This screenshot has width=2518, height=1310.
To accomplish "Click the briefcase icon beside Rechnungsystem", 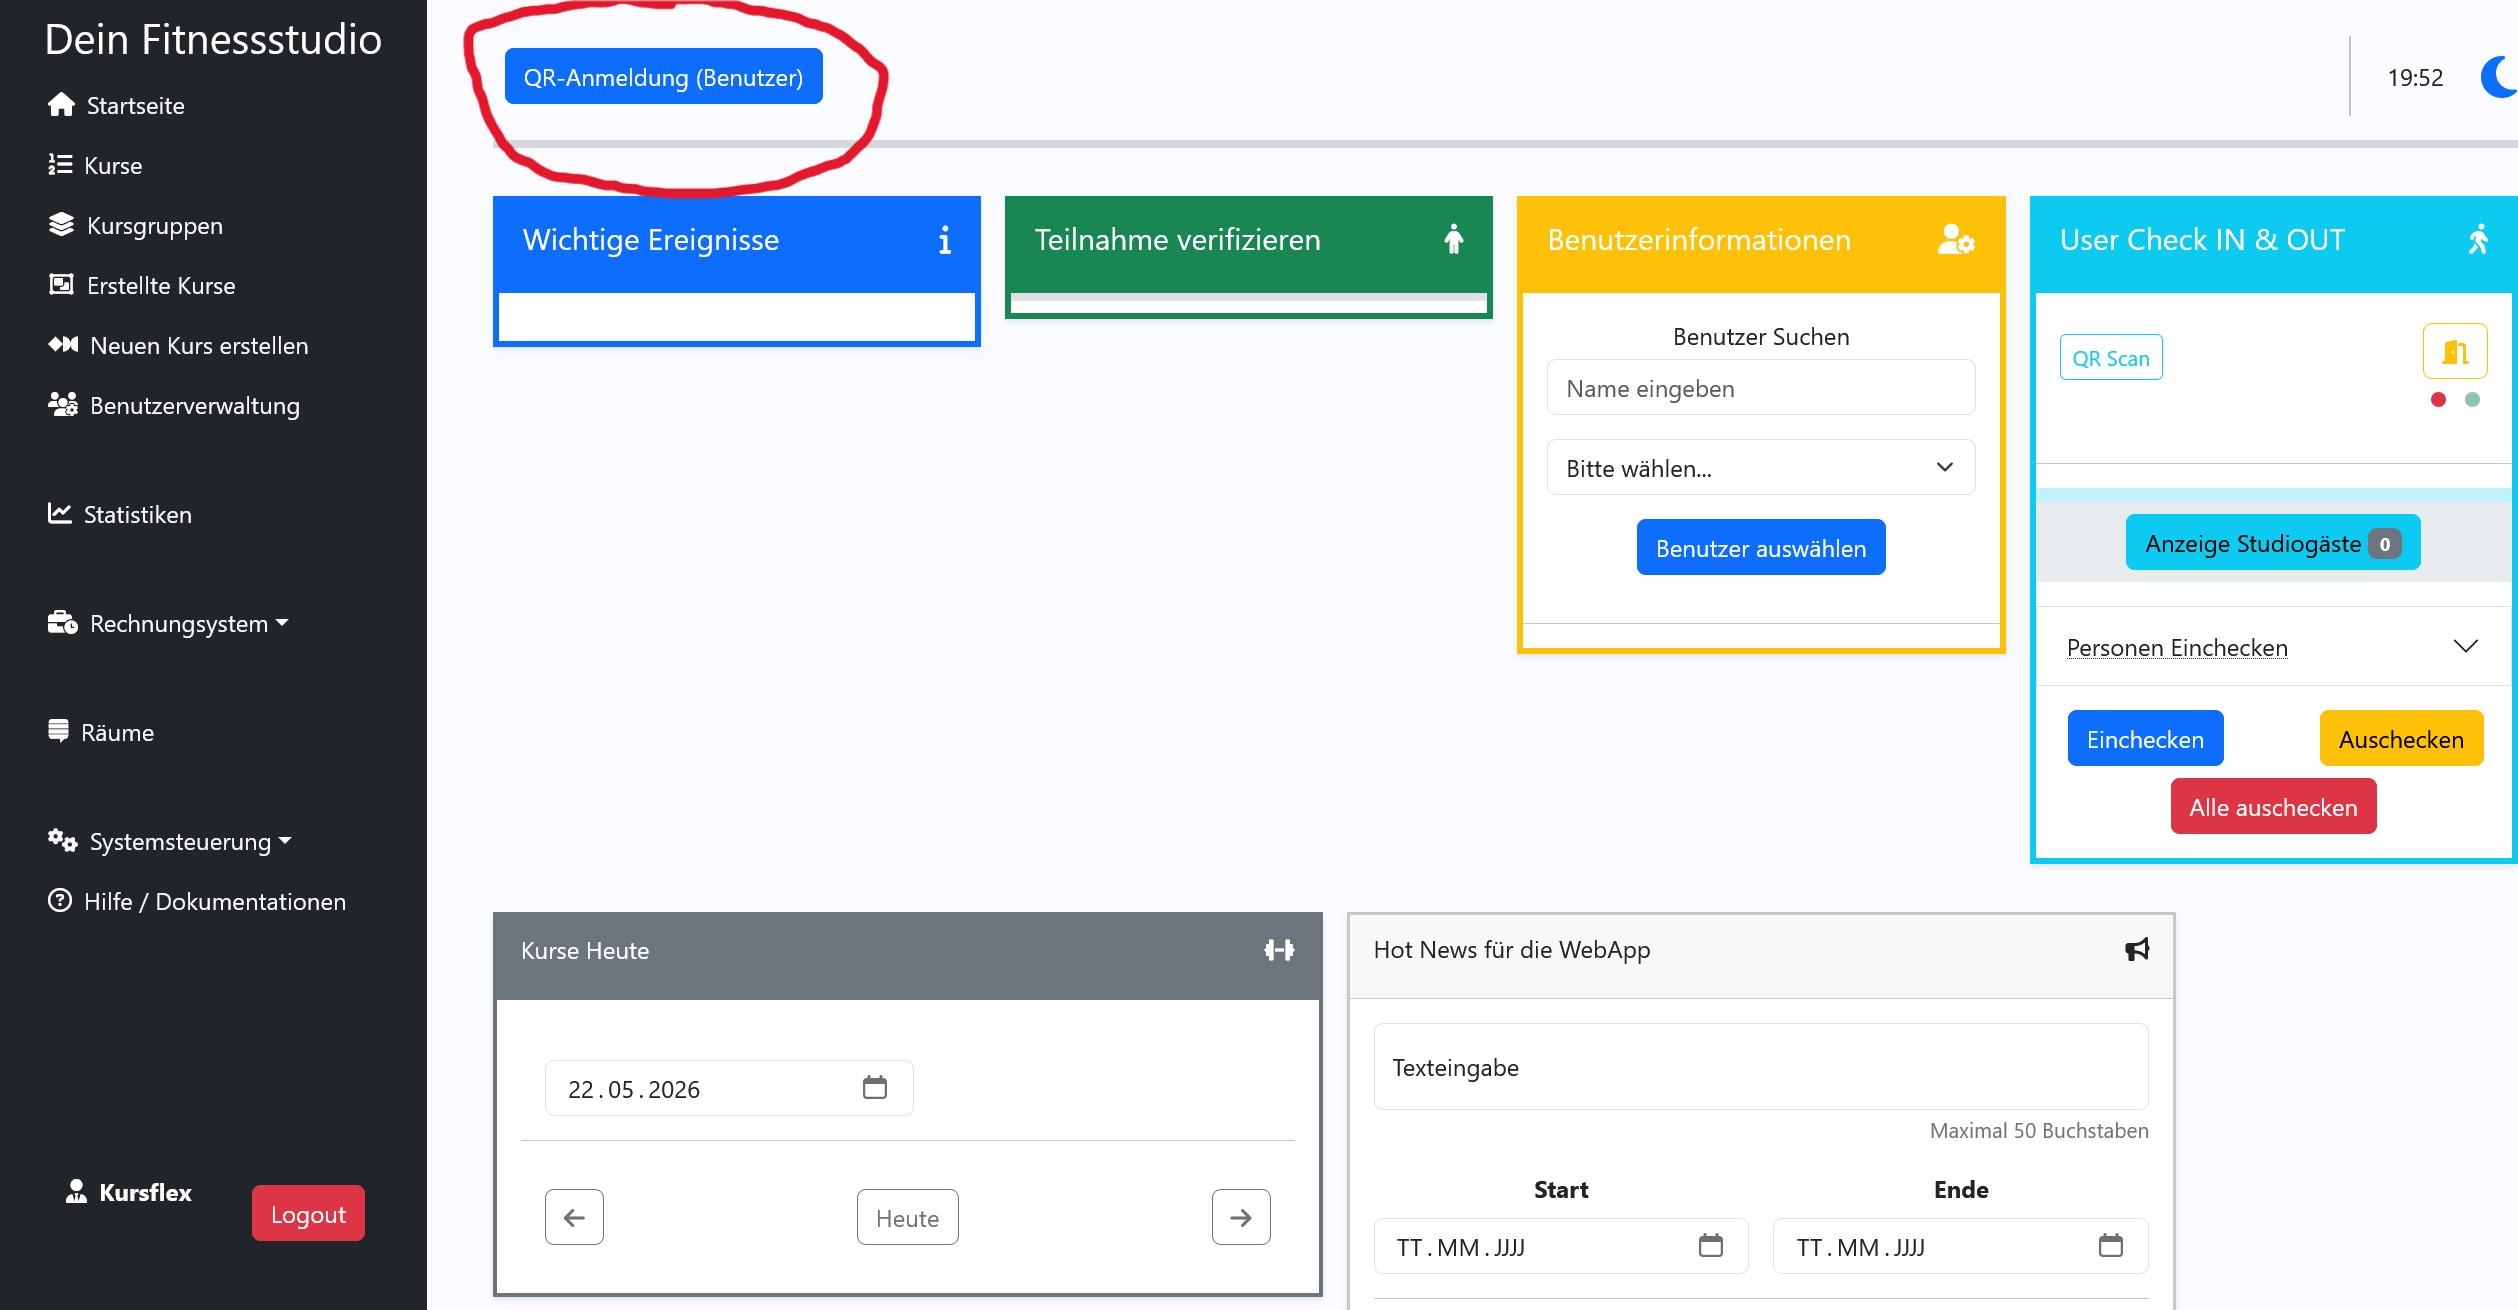I will 63,622.
